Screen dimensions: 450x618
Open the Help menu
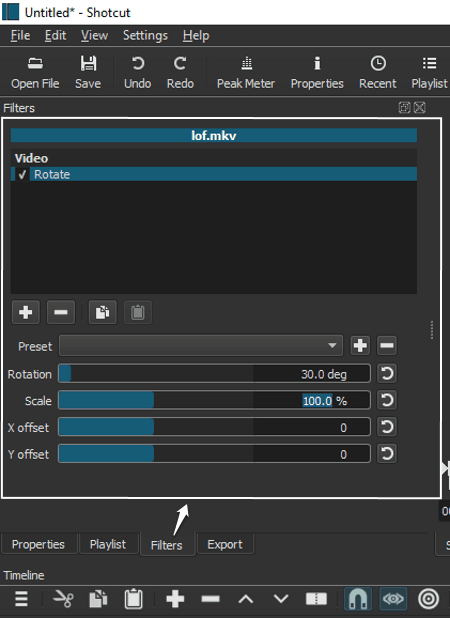196,36
